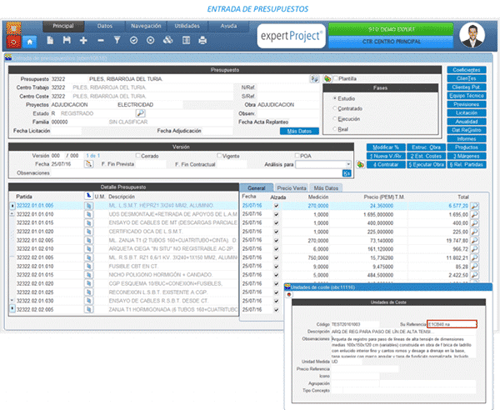Click the Más Datos button in Presupuesto
The width and height of the screenshot is (500, 410).
(x=299, y=131)
